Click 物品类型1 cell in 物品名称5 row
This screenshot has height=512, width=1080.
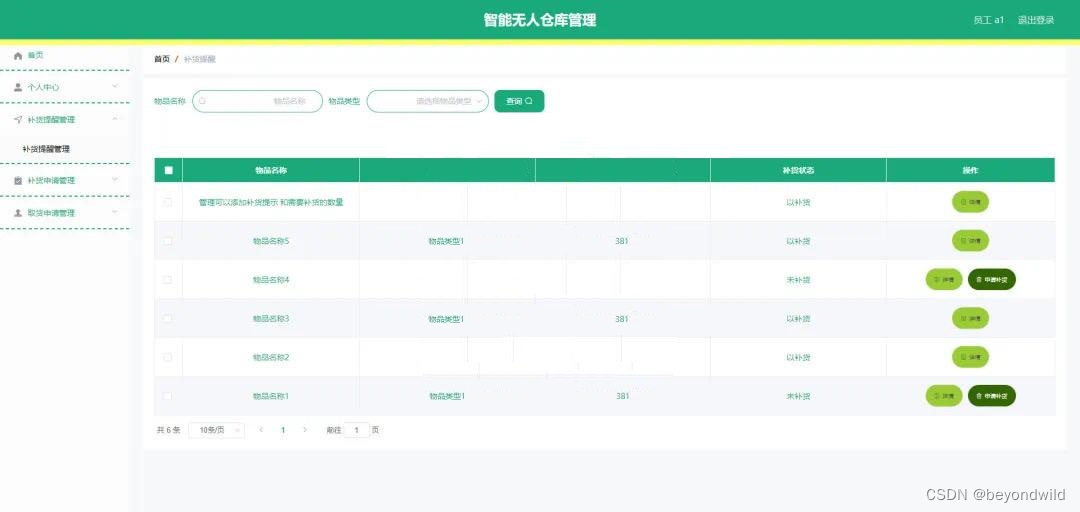pos(446,241)
